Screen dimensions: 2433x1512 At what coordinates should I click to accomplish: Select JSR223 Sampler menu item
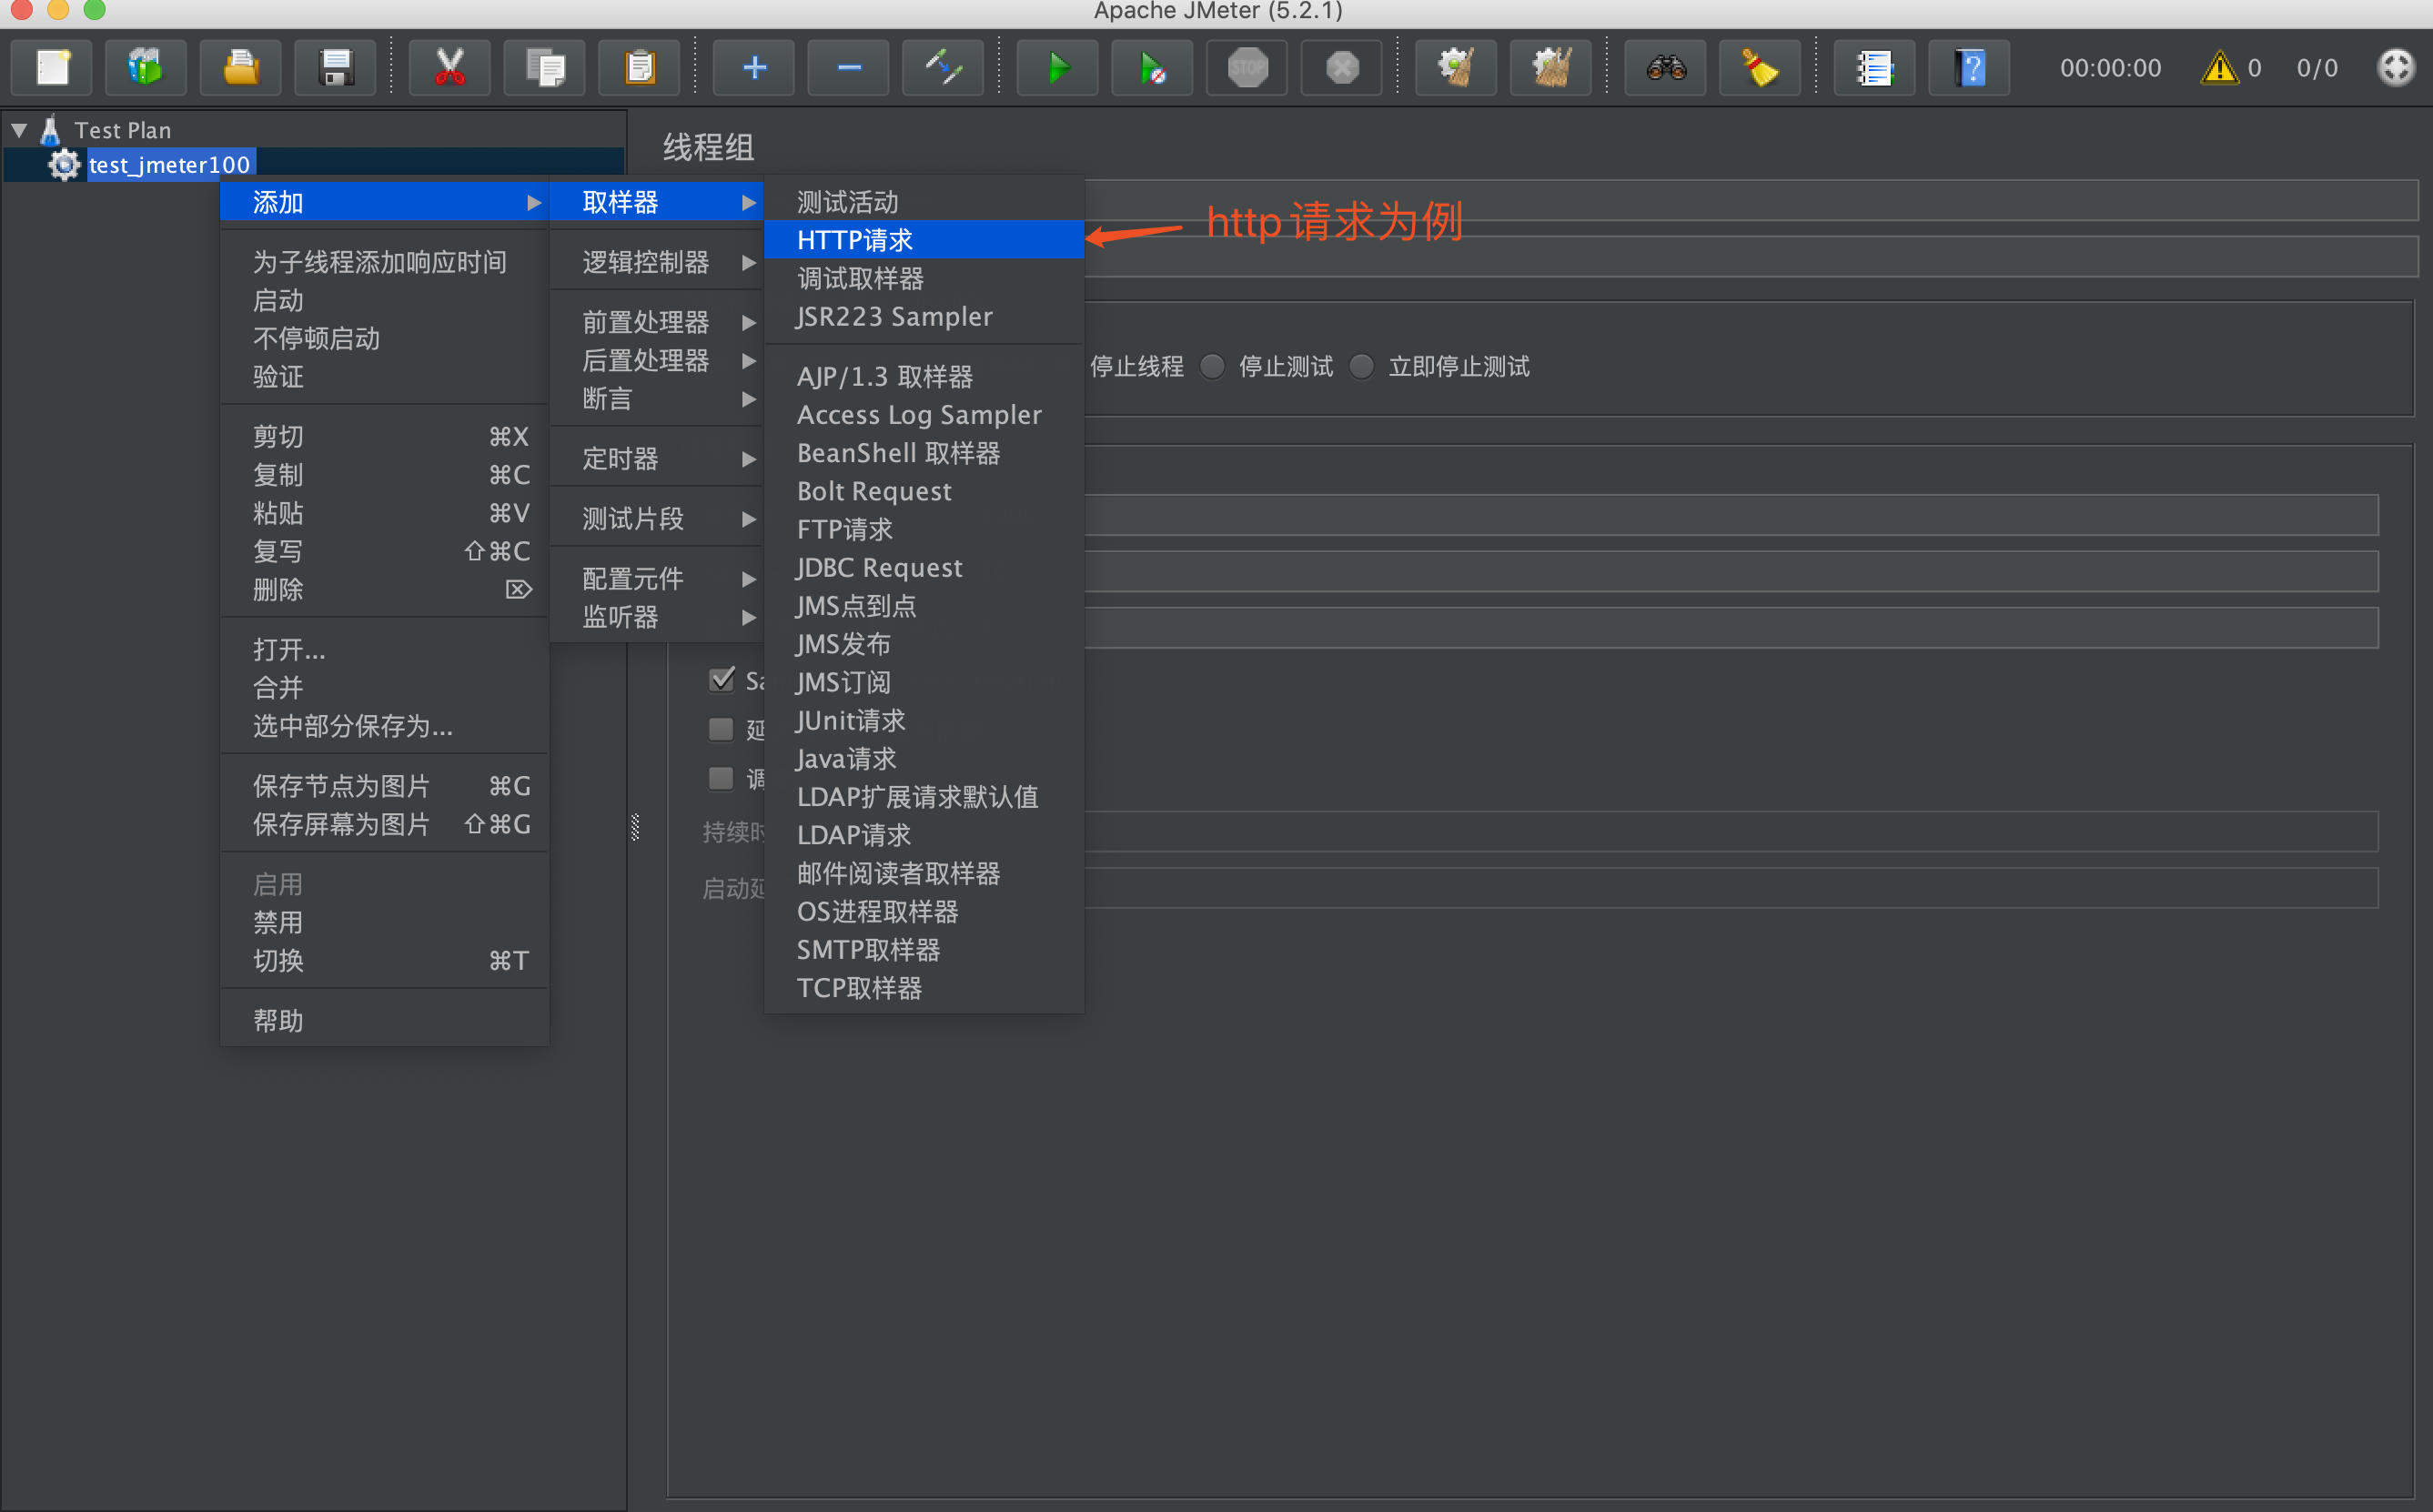point(924,317)
